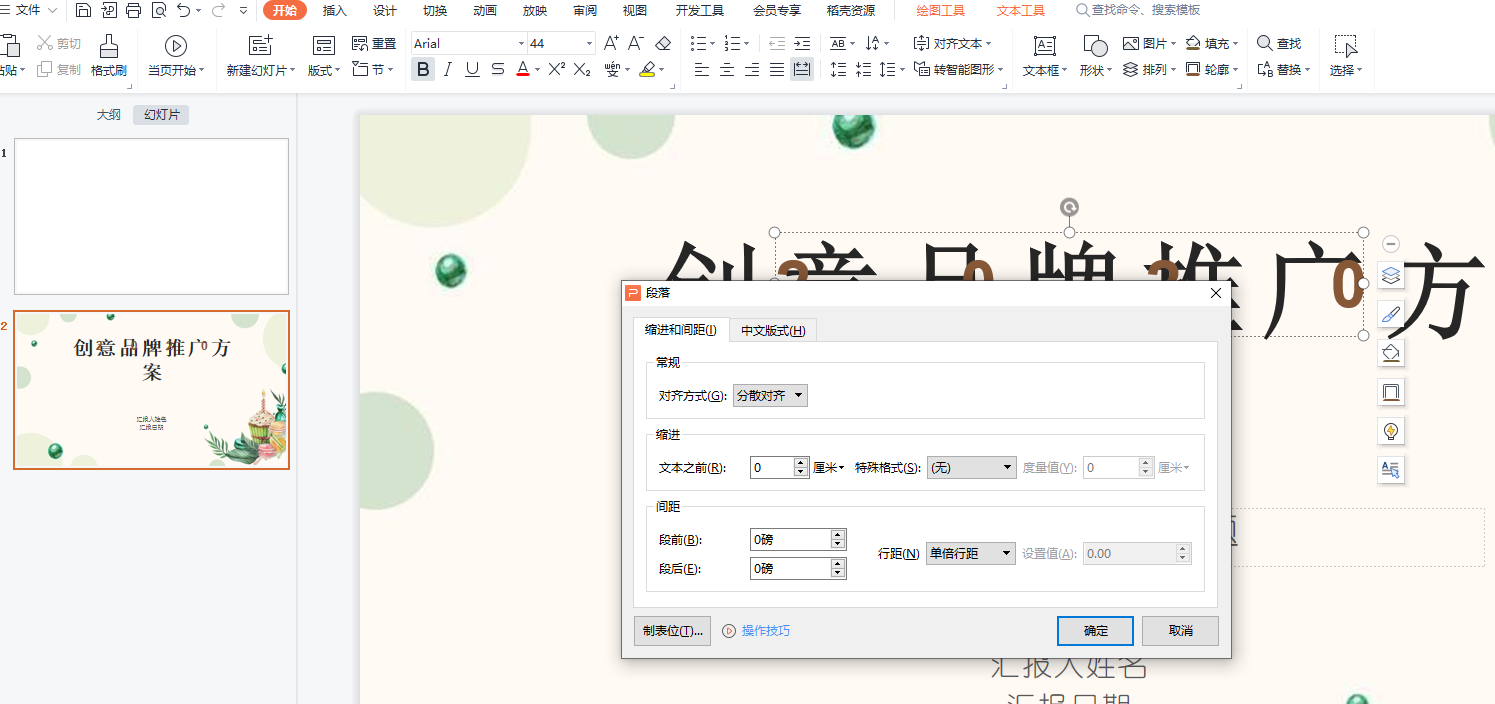This screenshot has width=1495, height=704.
Task: Decrease list indent level
Action: [777, 43]
